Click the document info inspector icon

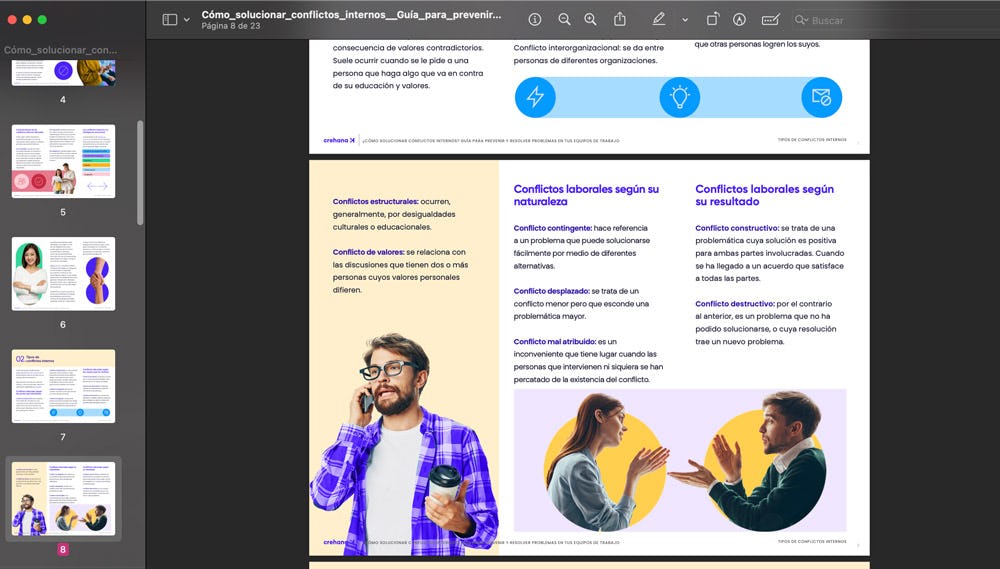[x=535, y=20]
